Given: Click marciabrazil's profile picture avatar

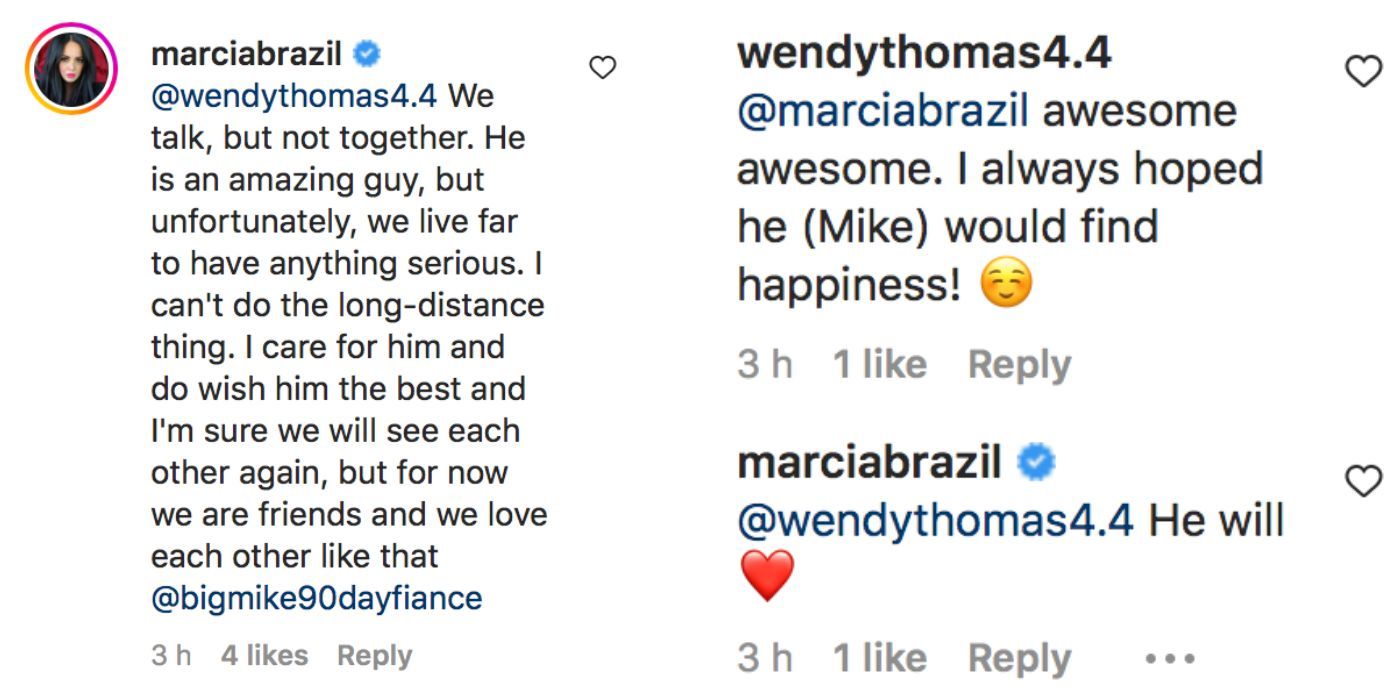Looking at the screenshot, I should click(x=71, y=68).
